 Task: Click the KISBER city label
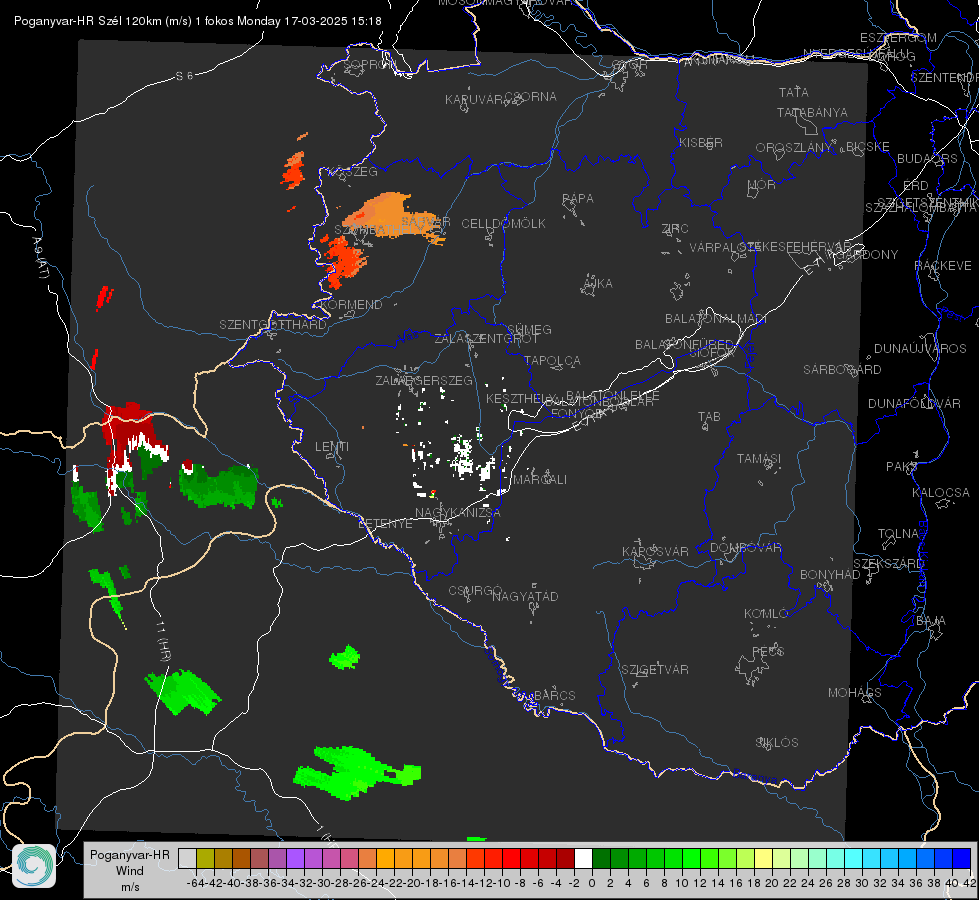701,142
